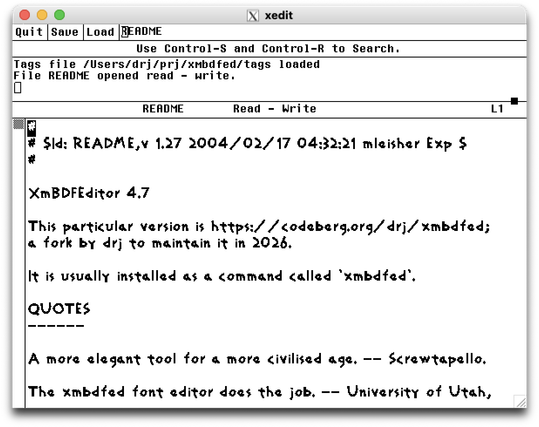
Task: Click the 'Use Control-S and Control-R to Search.' label
Action: pyautogui.click(x=268, y=48)
